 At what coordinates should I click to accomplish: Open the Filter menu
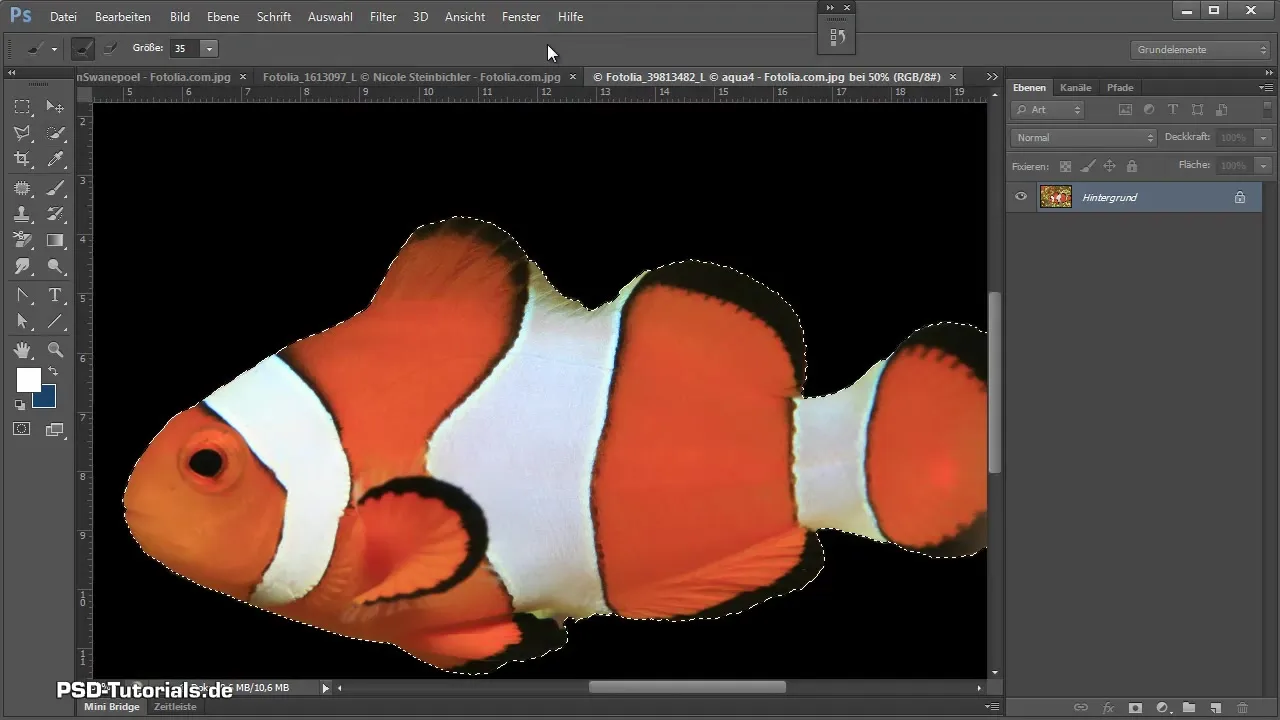[383, 17]
